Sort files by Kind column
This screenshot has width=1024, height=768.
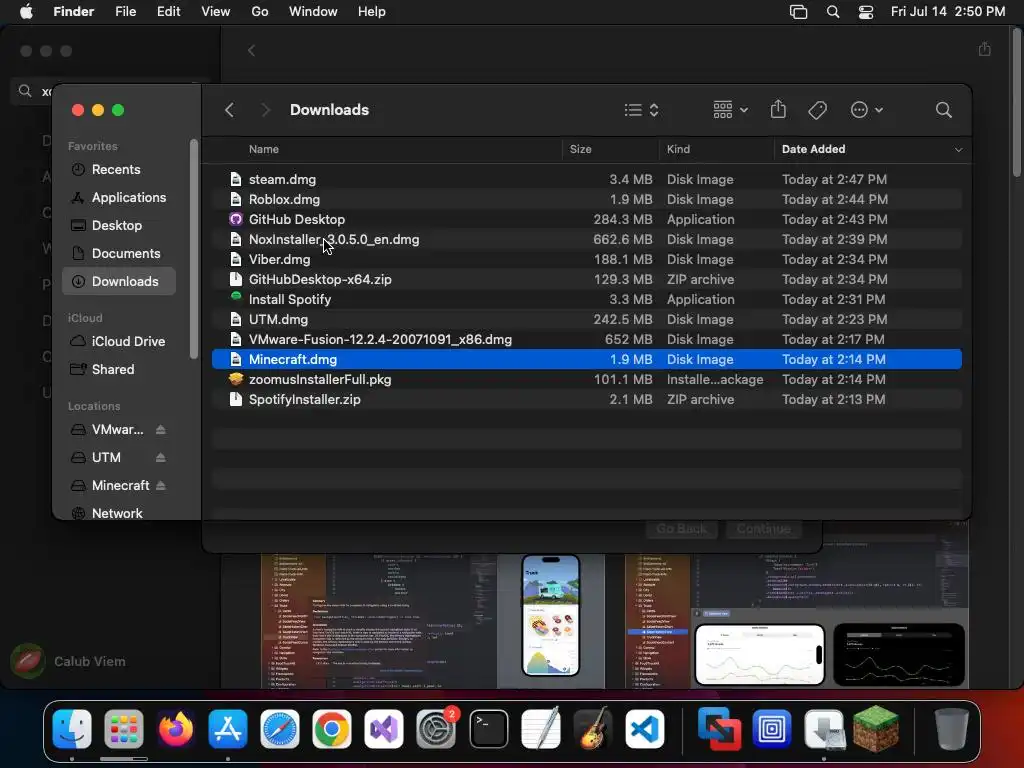click(678, 149)
